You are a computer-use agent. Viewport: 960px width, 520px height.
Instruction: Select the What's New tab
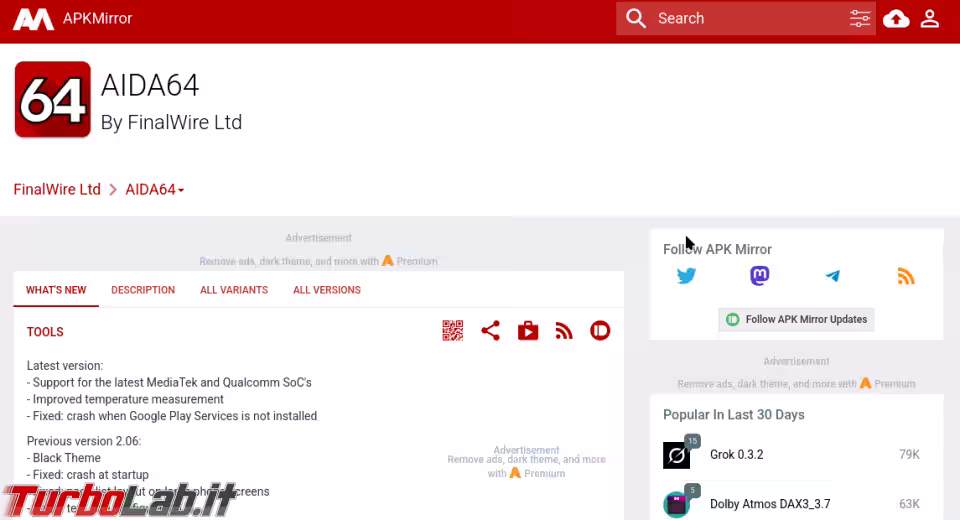point(56,290)
